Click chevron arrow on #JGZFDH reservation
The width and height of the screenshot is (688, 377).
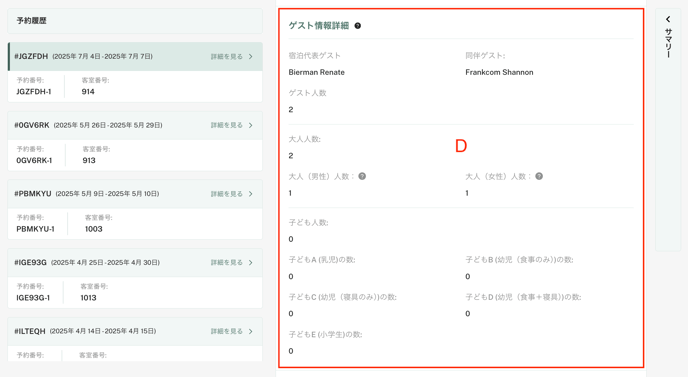coord(251,57)
